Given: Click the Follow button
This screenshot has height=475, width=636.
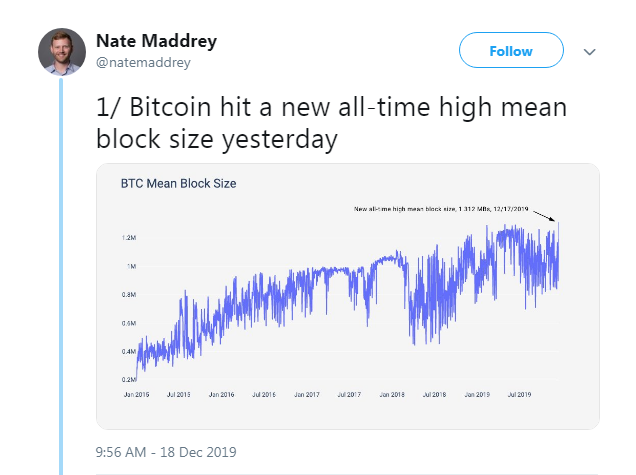Looking at the screenshot, I should [510, 51].
